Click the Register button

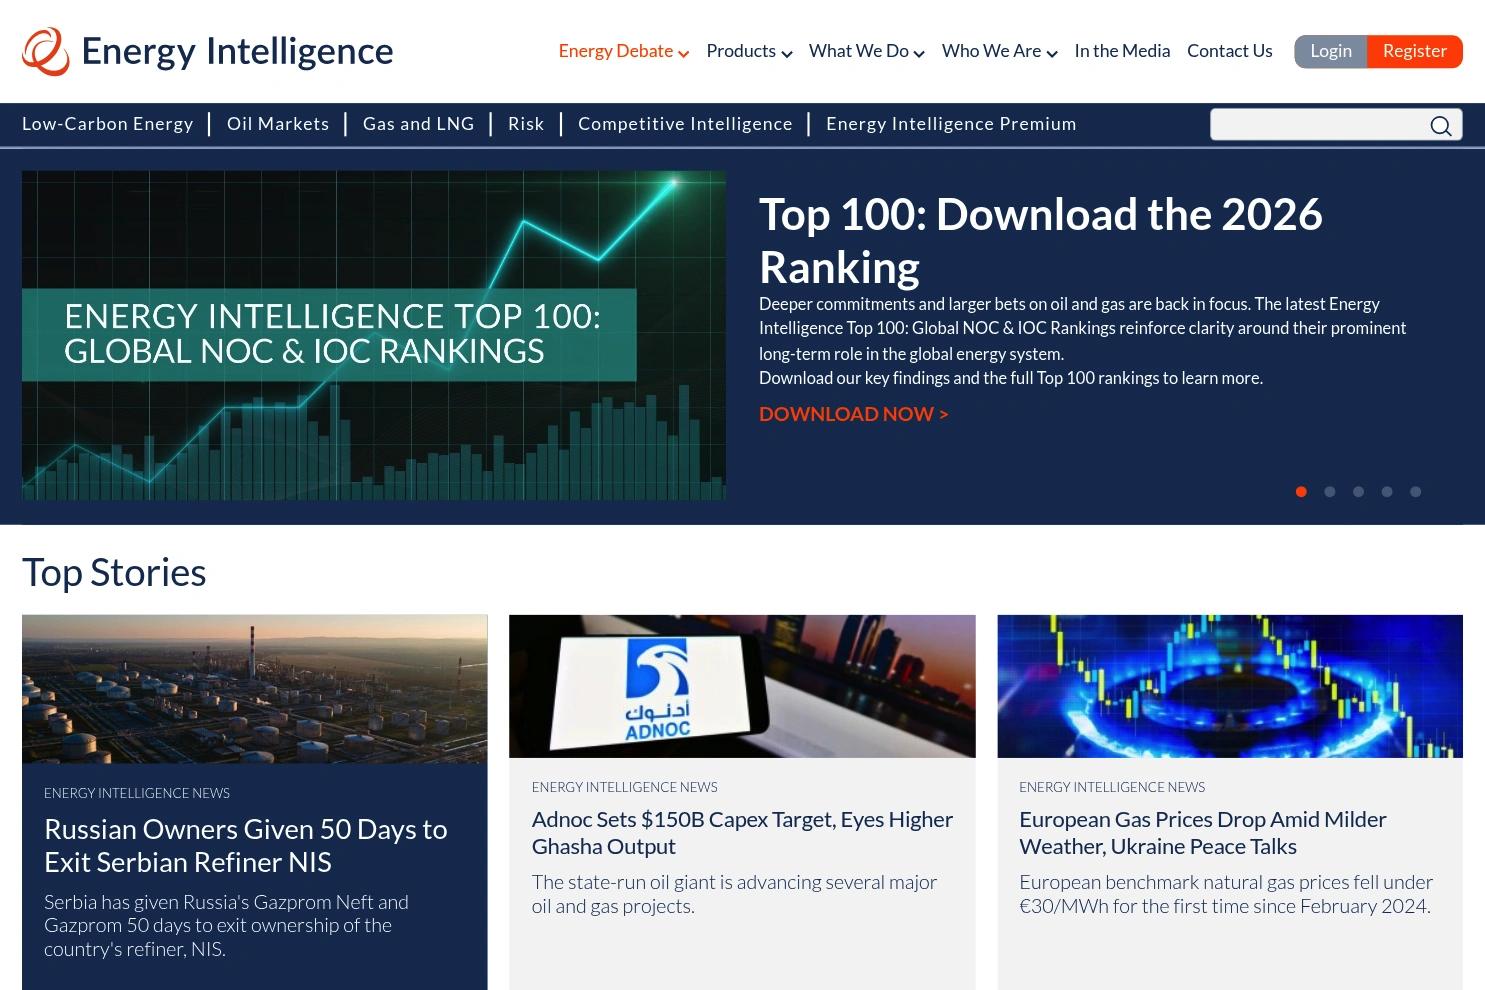click(x=1414, y=51)
